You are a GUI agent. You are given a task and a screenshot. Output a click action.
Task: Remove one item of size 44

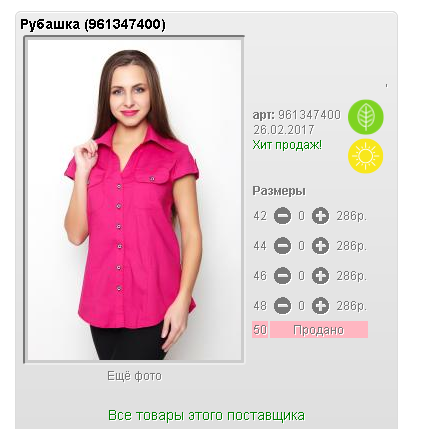[282, 246]
